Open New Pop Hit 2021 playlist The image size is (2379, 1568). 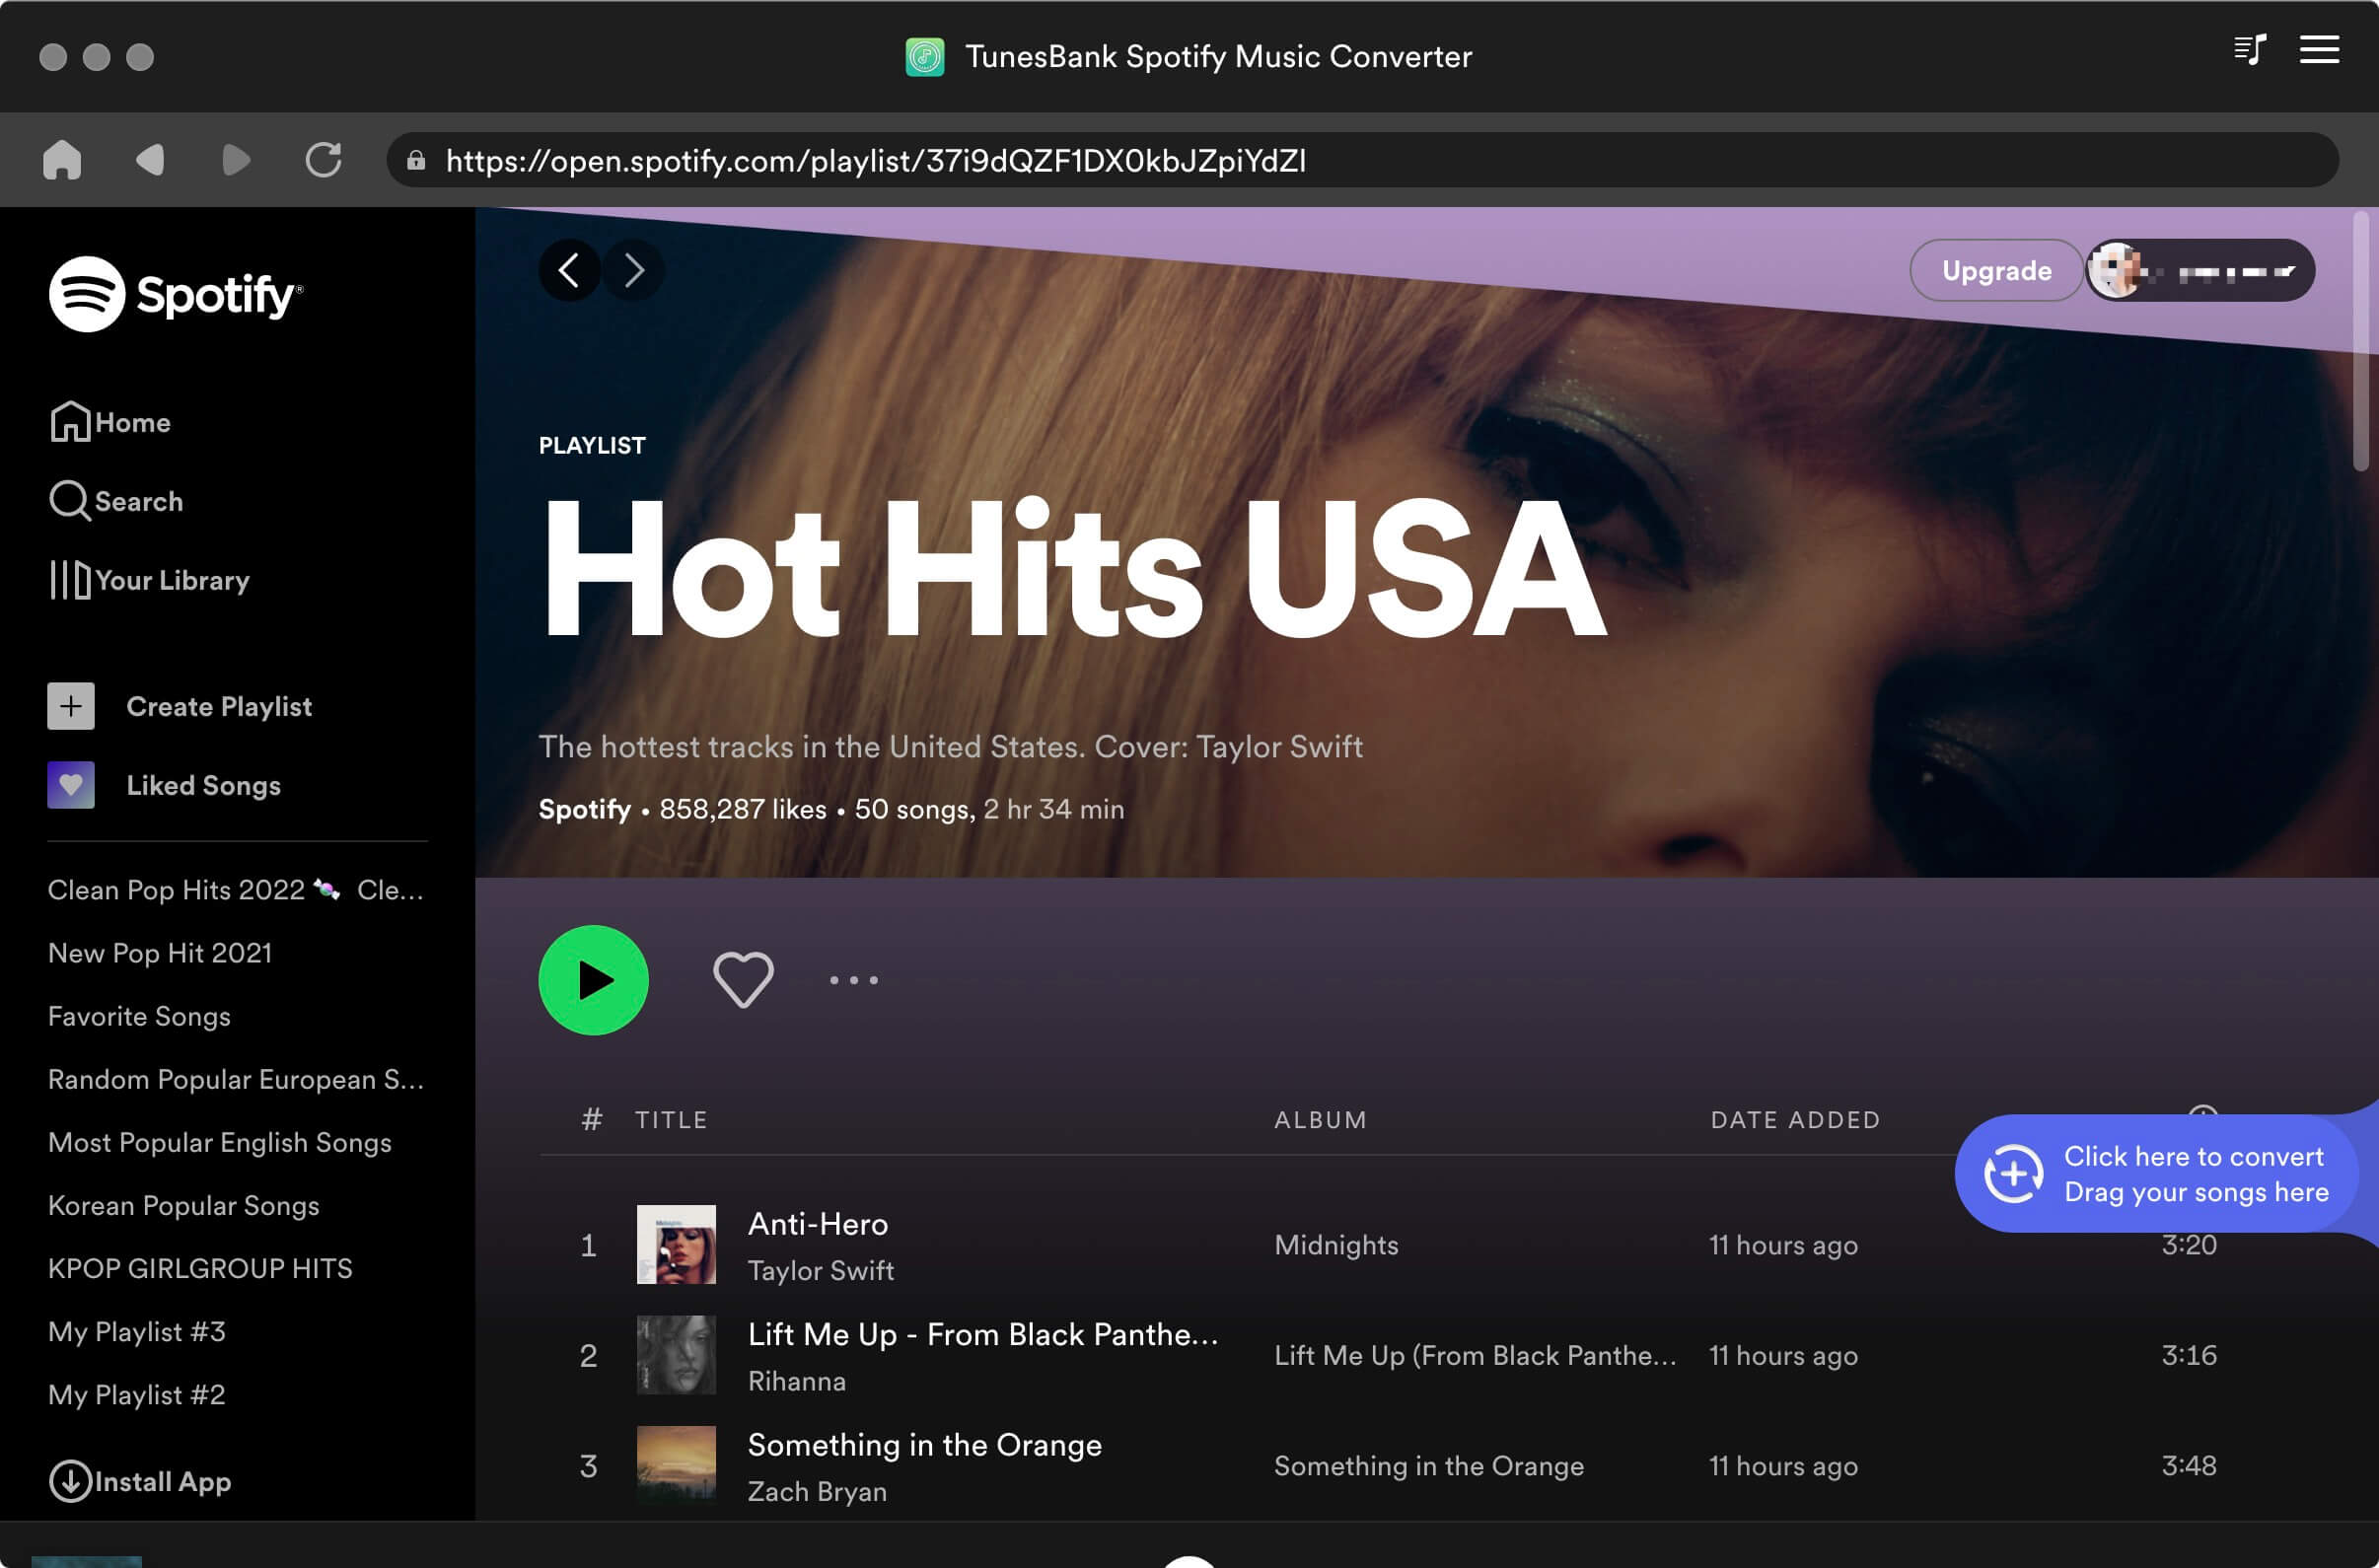(160, 953)
